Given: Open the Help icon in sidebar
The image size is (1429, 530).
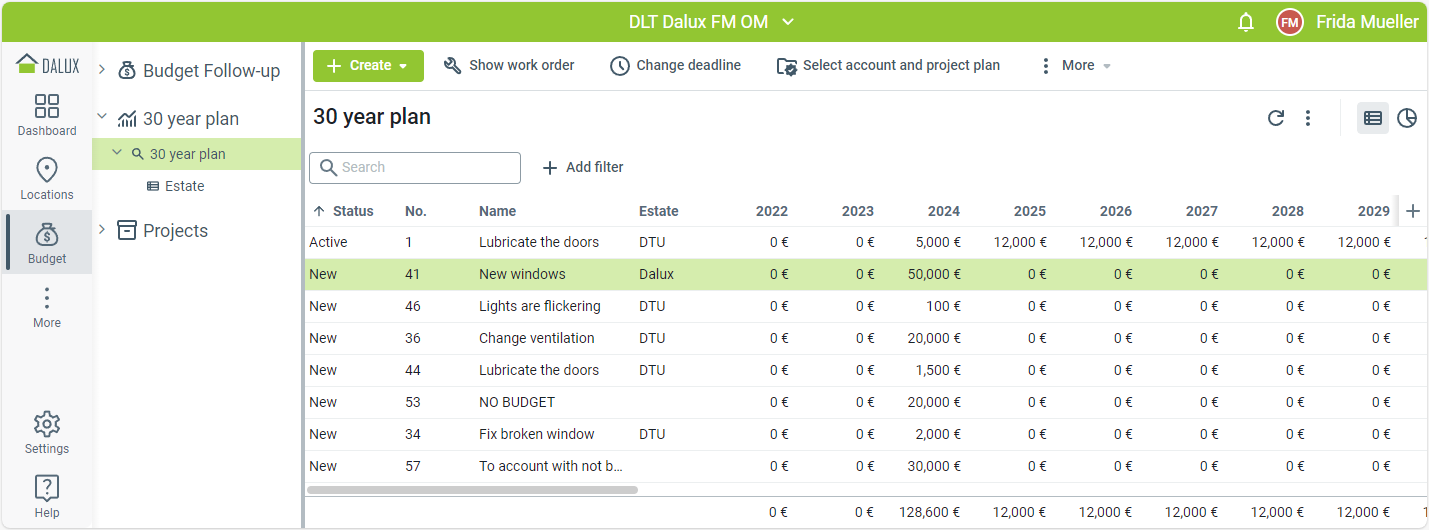Looking at the screenshot, I should tap(47, 497).
